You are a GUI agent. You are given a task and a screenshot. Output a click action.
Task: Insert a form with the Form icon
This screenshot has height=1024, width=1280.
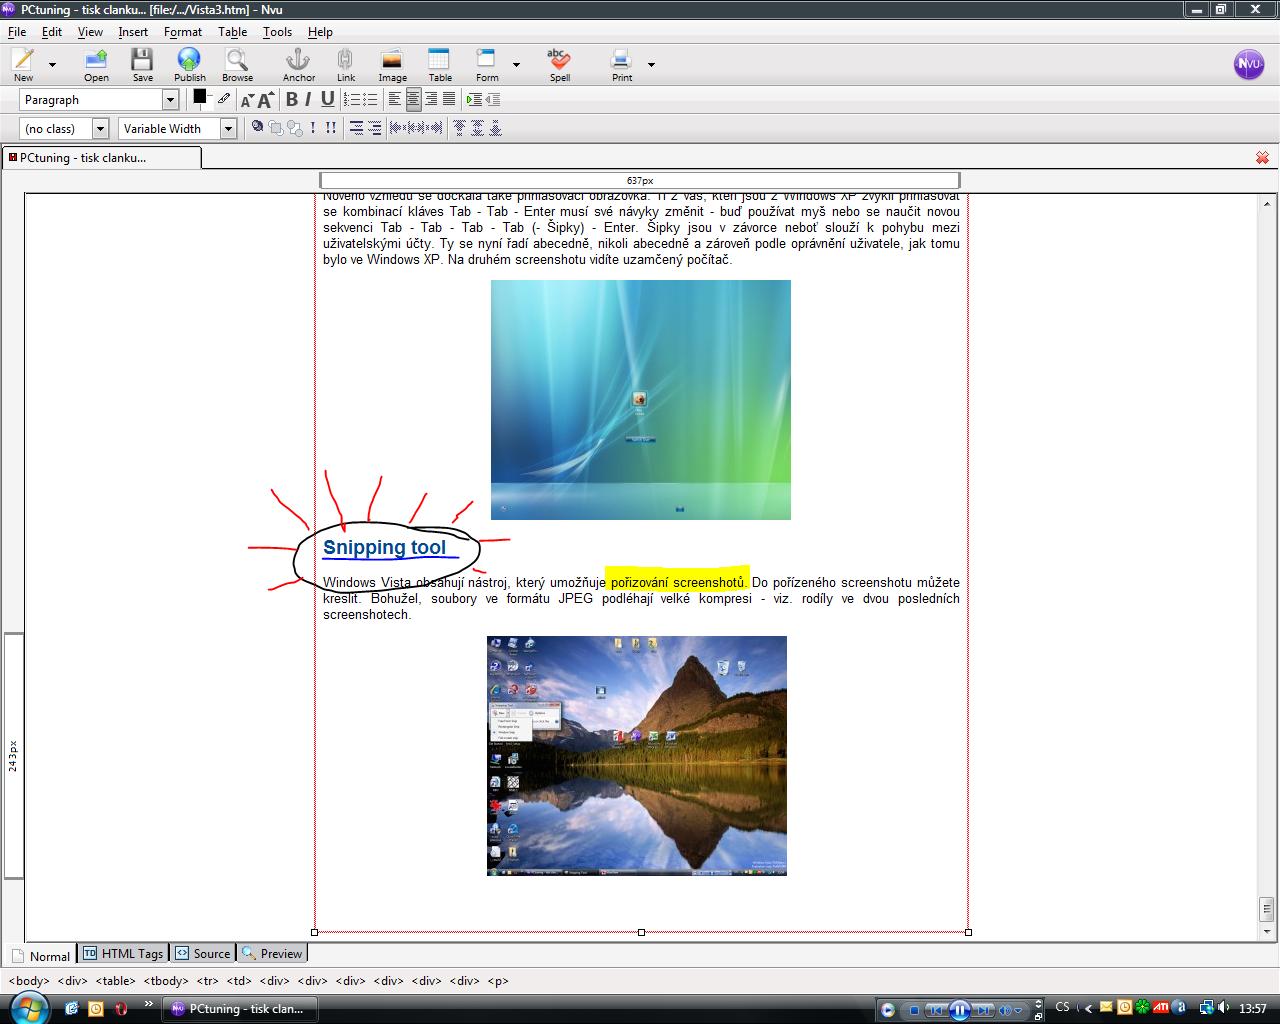pos(487,64)
